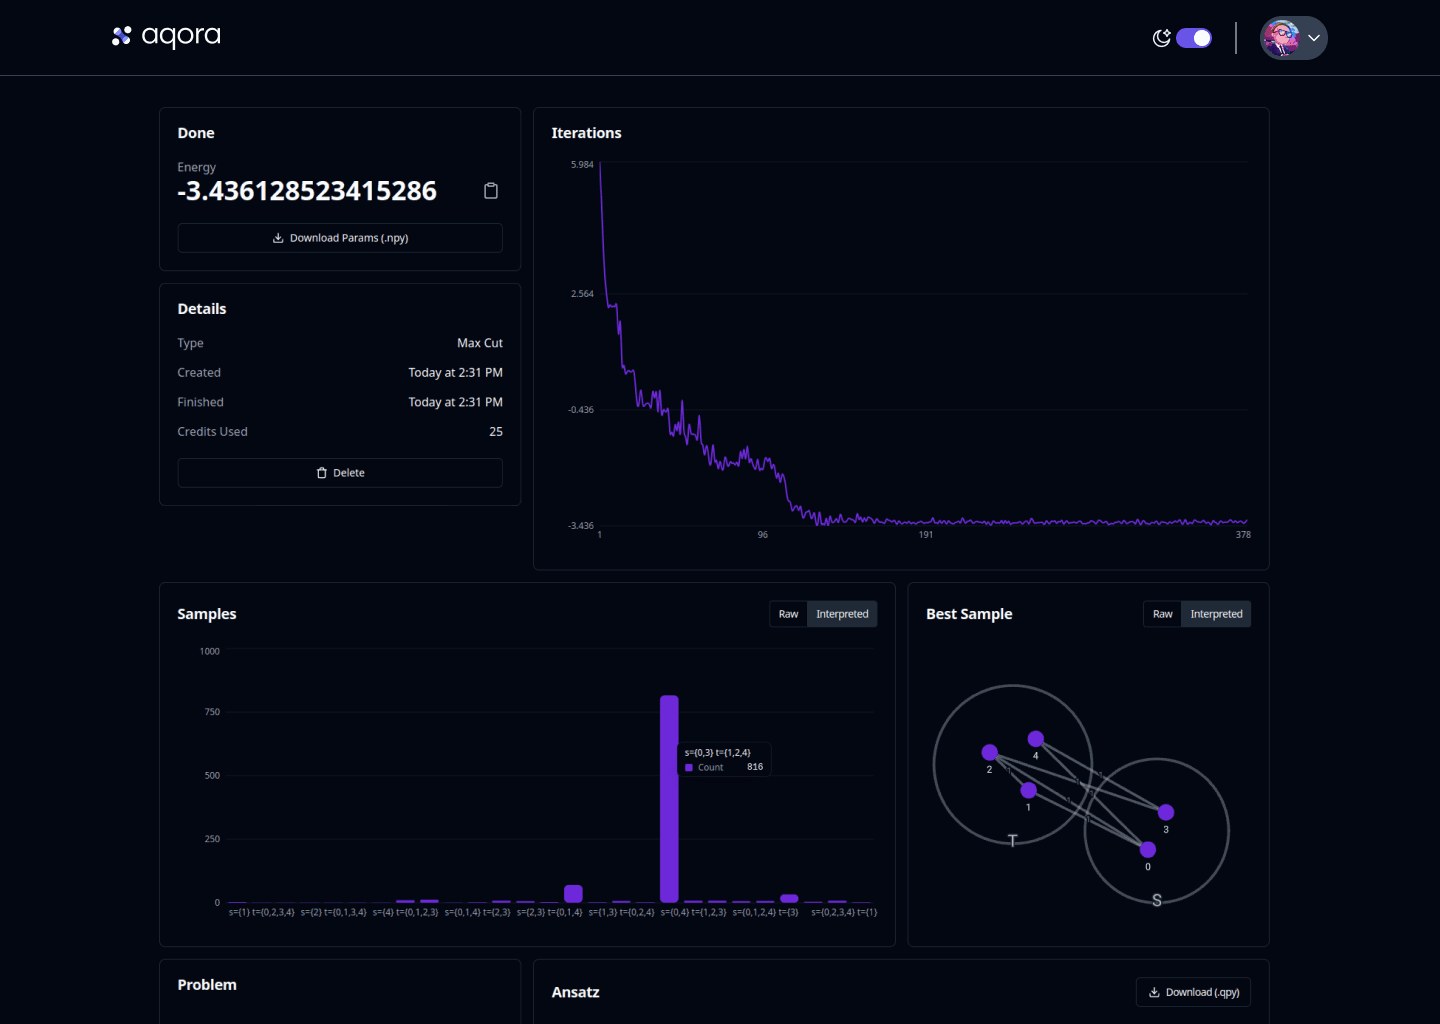Copy the energy value via clipboard icon
Viewport: 1440px width, 1024px height.
pyautogui.click(x=491, y=191)
